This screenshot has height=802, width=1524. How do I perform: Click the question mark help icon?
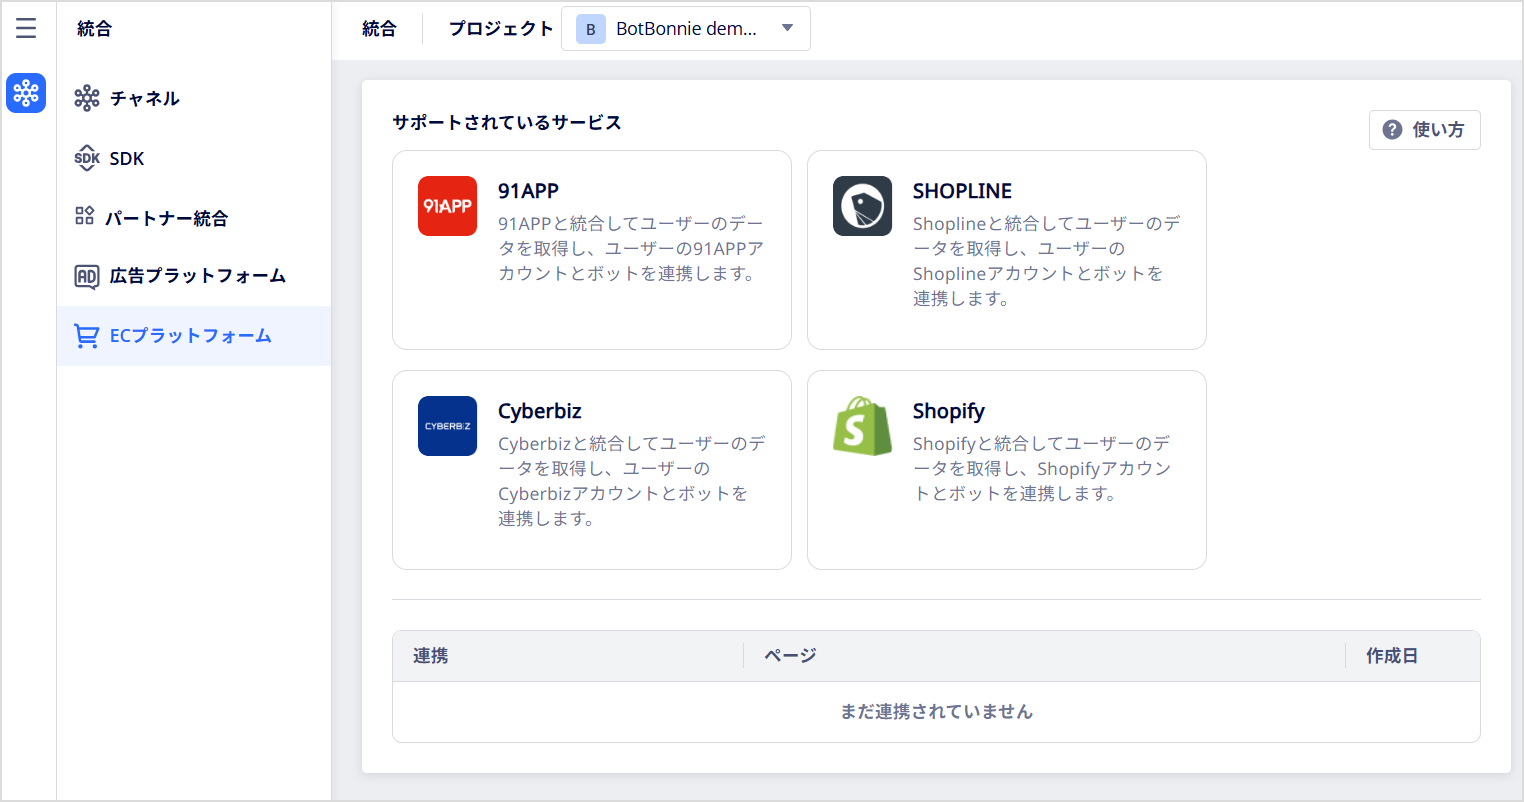coord(1392,130)
